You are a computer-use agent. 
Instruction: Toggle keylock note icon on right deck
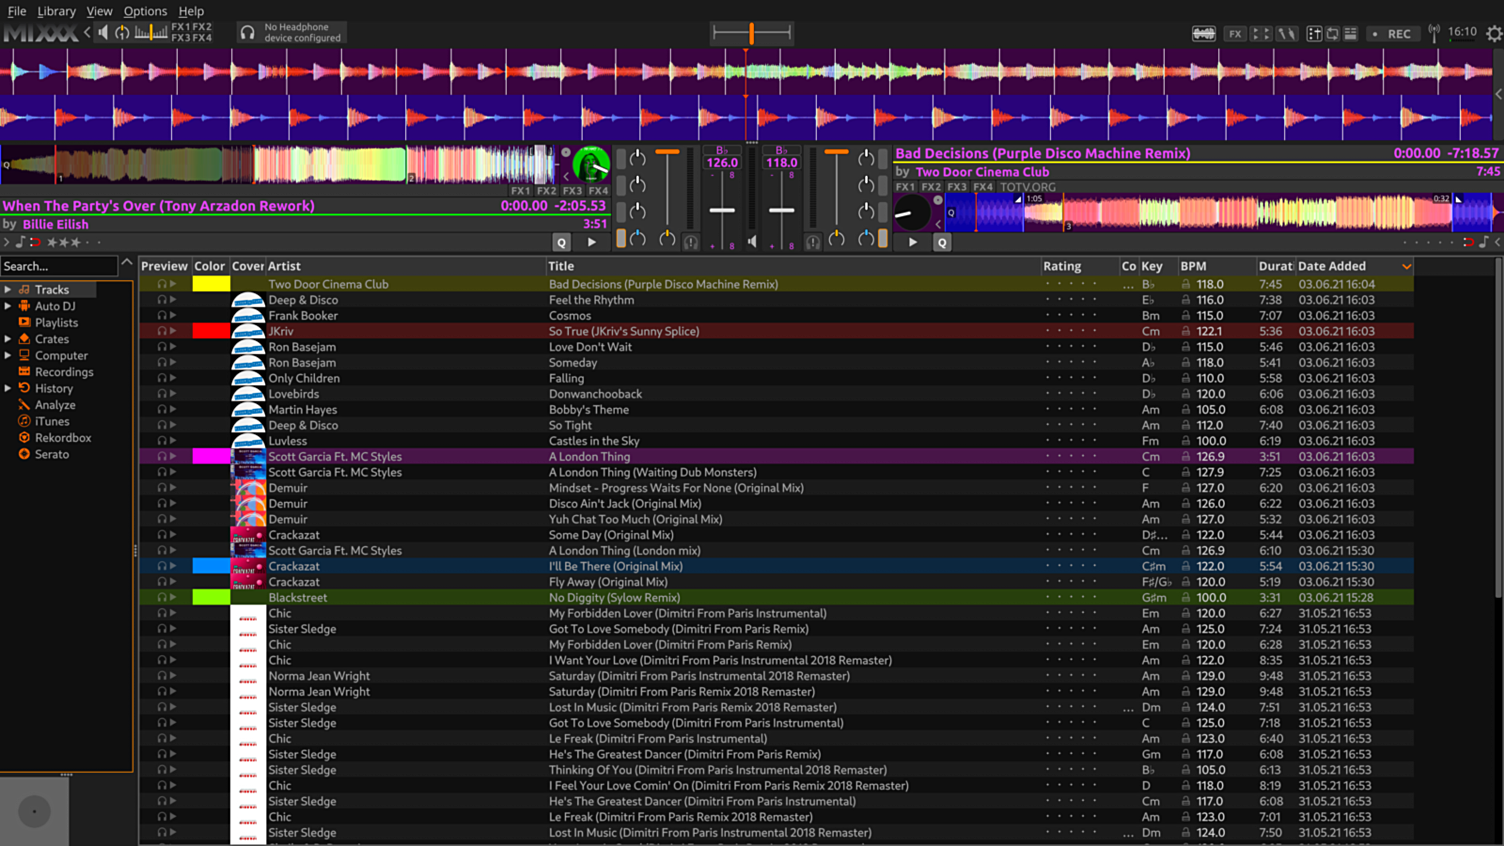1484,242
